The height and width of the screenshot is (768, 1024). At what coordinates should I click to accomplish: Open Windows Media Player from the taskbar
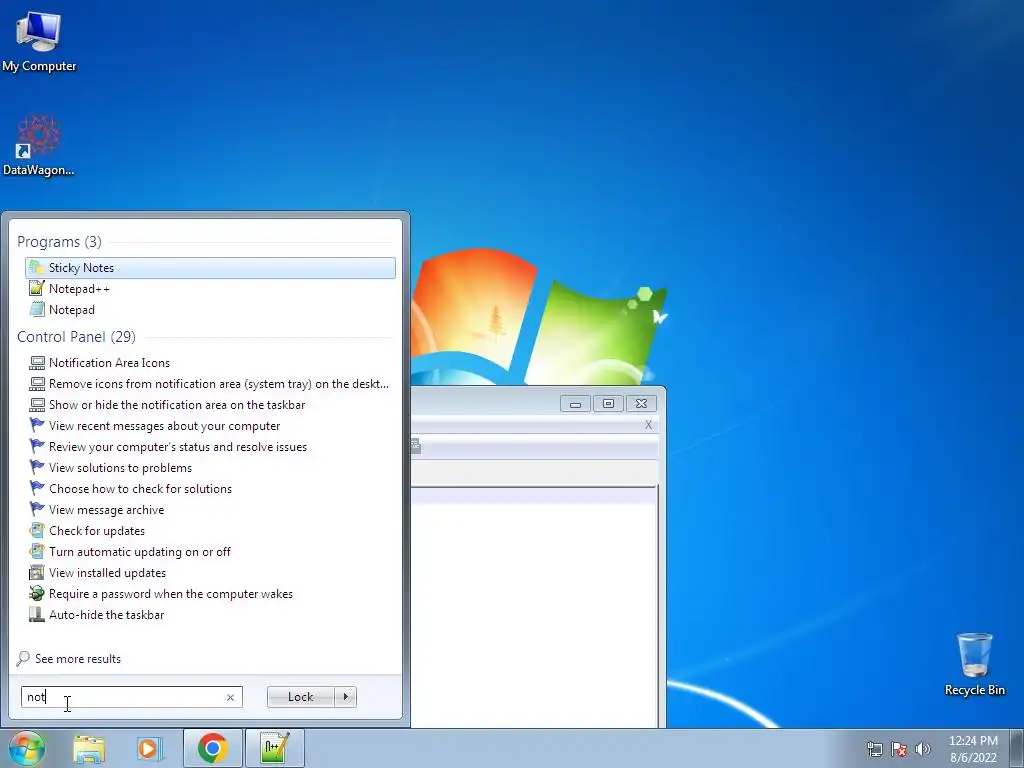coord(148,748)
